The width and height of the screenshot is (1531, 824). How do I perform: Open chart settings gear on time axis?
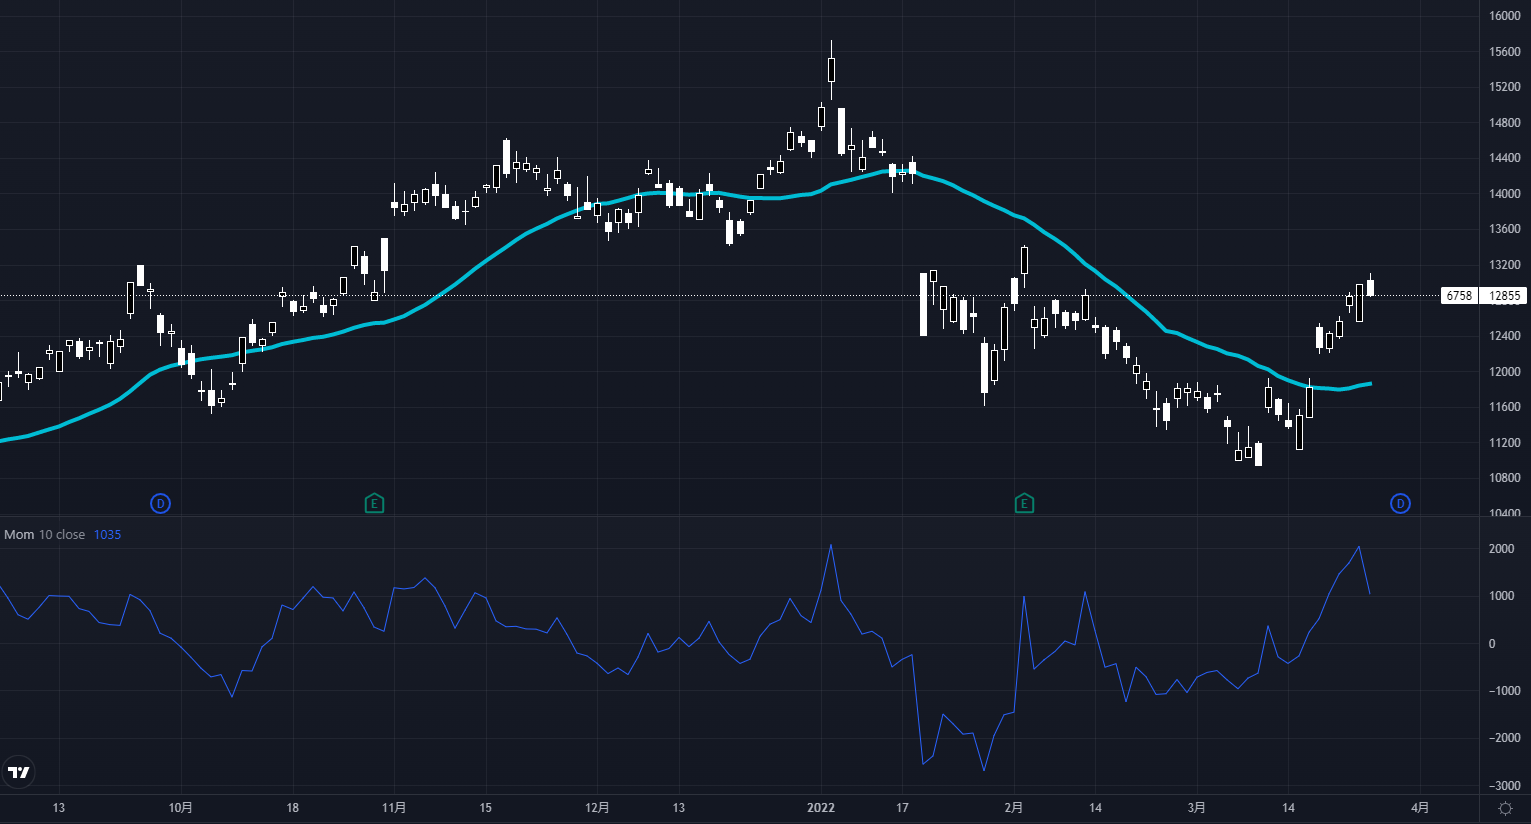pos(1505,808)
